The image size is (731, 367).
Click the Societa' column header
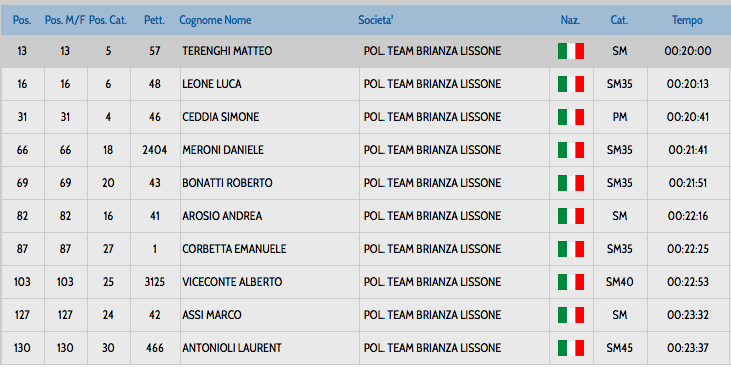376,20
